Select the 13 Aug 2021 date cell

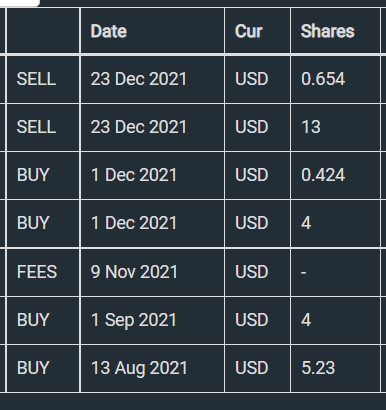[x=152, y=368]
